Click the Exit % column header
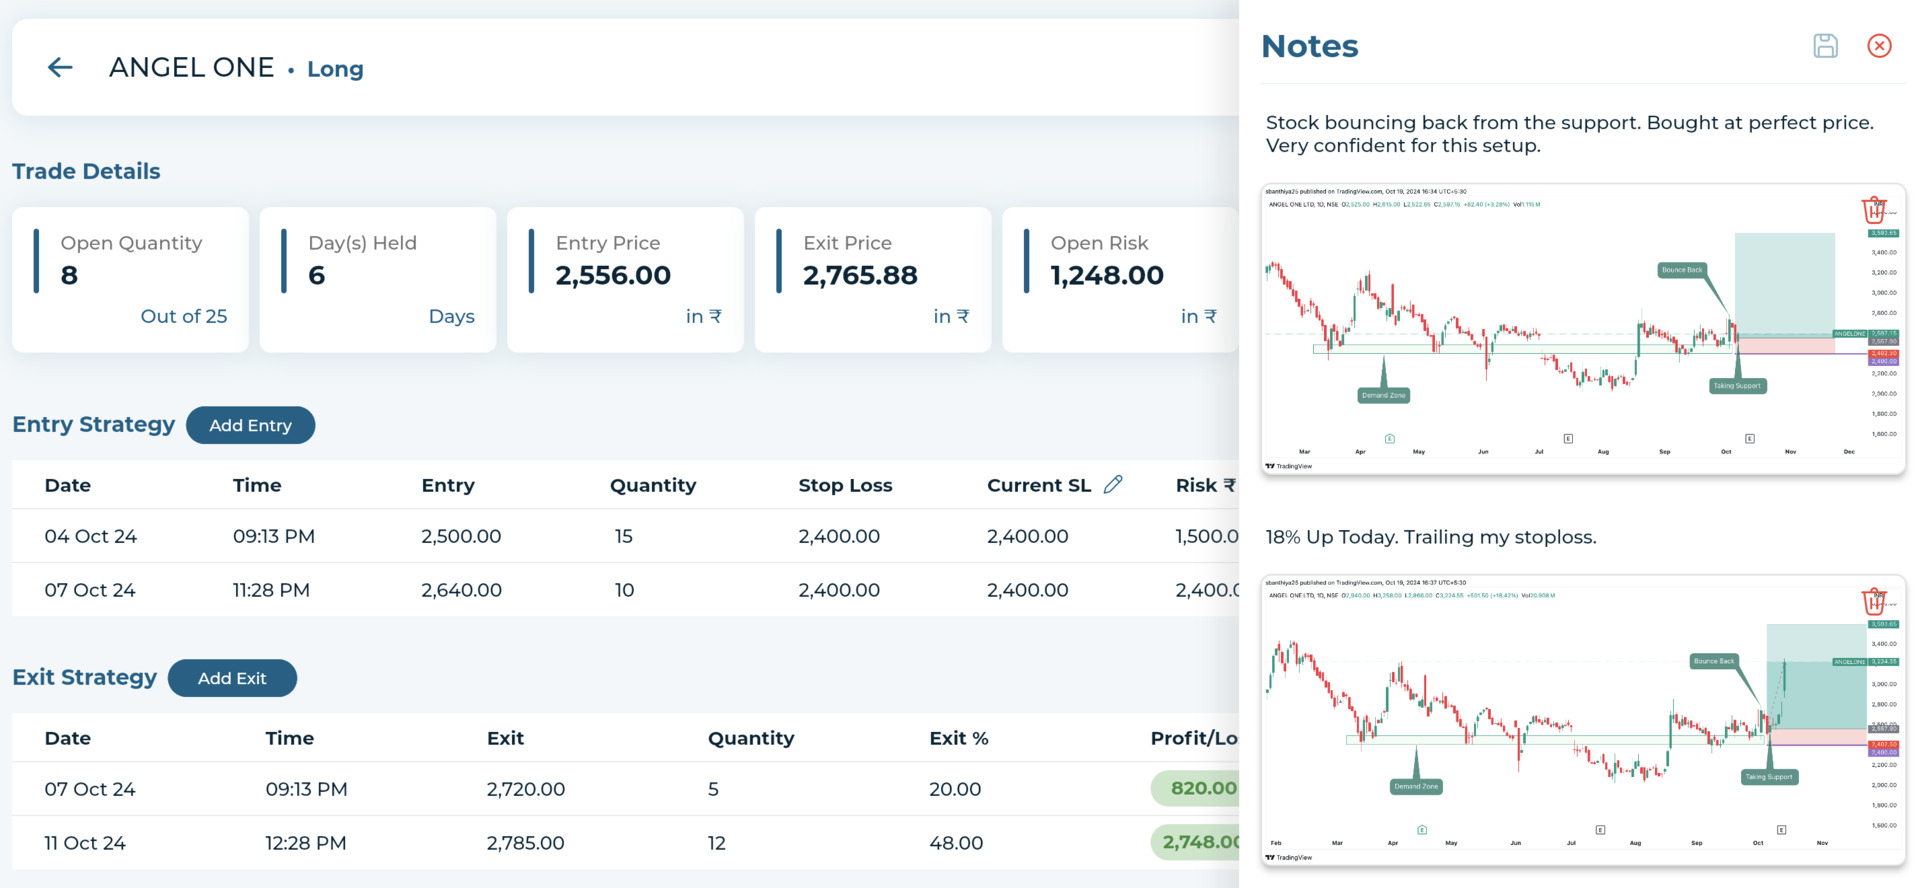The height and width of the screenshot is (888, 1920). 959,738
